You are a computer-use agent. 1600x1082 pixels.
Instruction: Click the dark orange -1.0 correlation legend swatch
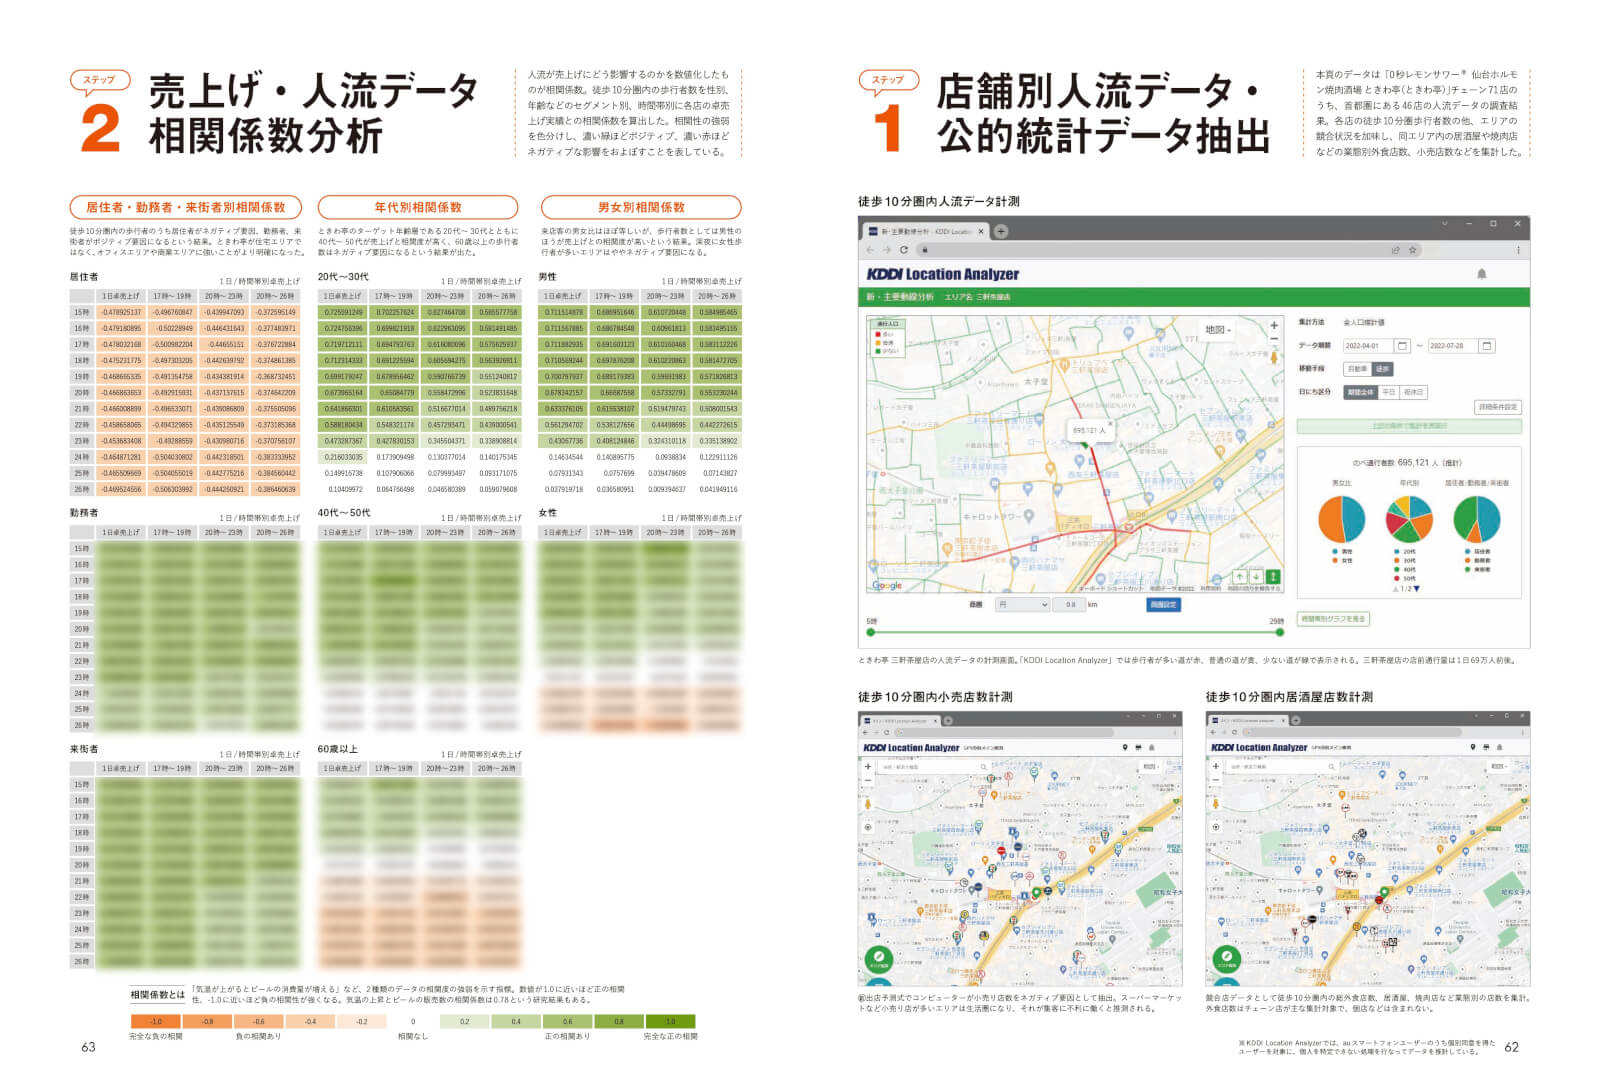coord(157,1022)
